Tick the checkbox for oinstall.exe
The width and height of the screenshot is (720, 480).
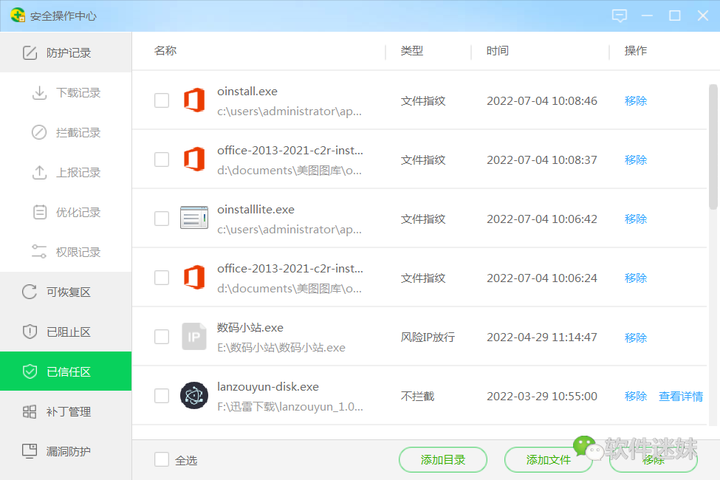coord(162,100)
